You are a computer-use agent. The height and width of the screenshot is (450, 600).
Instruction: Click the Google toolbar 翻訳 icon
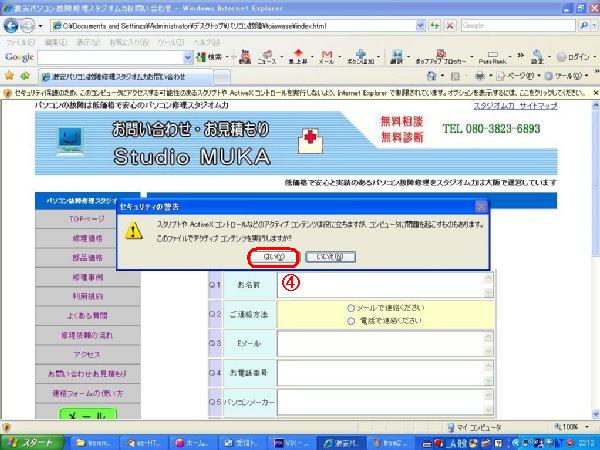click(x=396, y=57)
